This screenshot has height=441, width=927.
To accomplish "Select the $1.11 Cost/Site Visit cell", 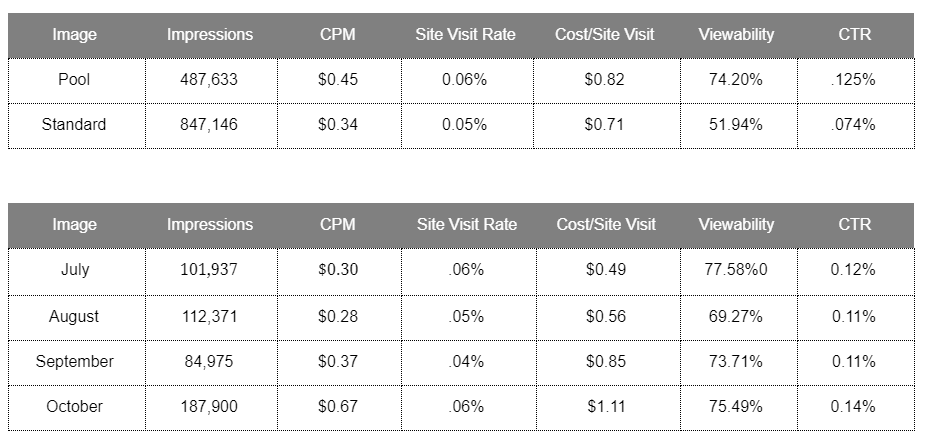I will (605, 407).
